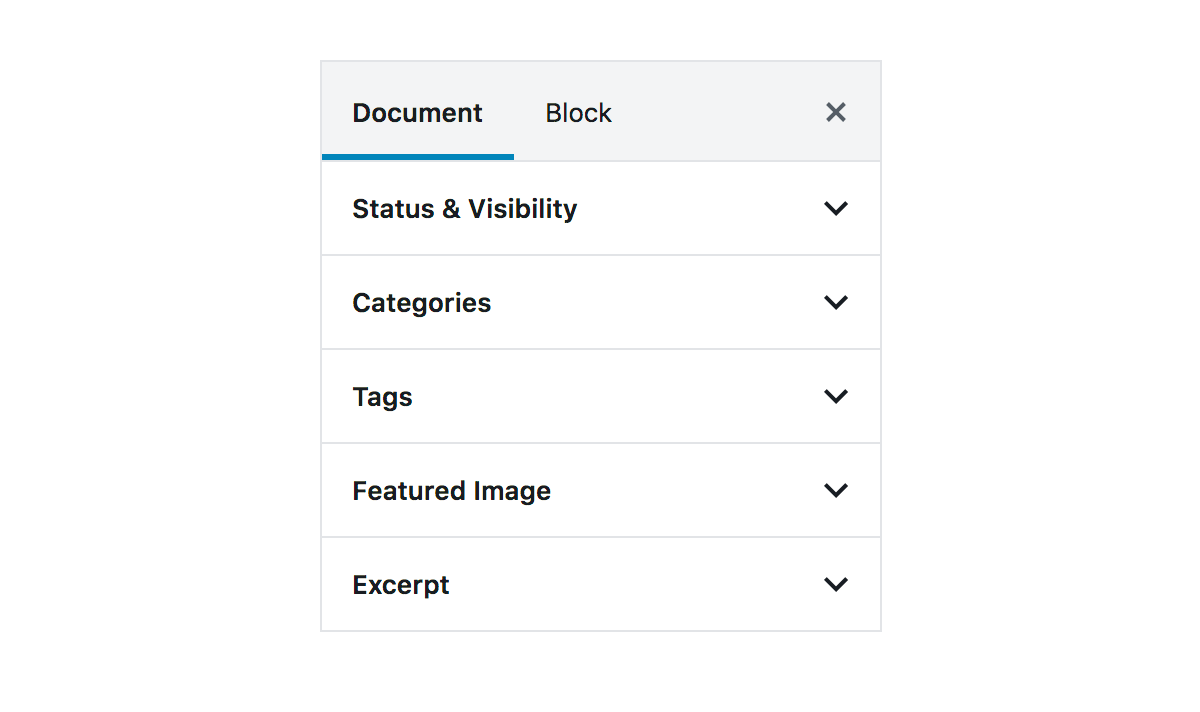This screenshot has width=1200, height=712.
Task: Select the Document tab
Action: (417, 112)
